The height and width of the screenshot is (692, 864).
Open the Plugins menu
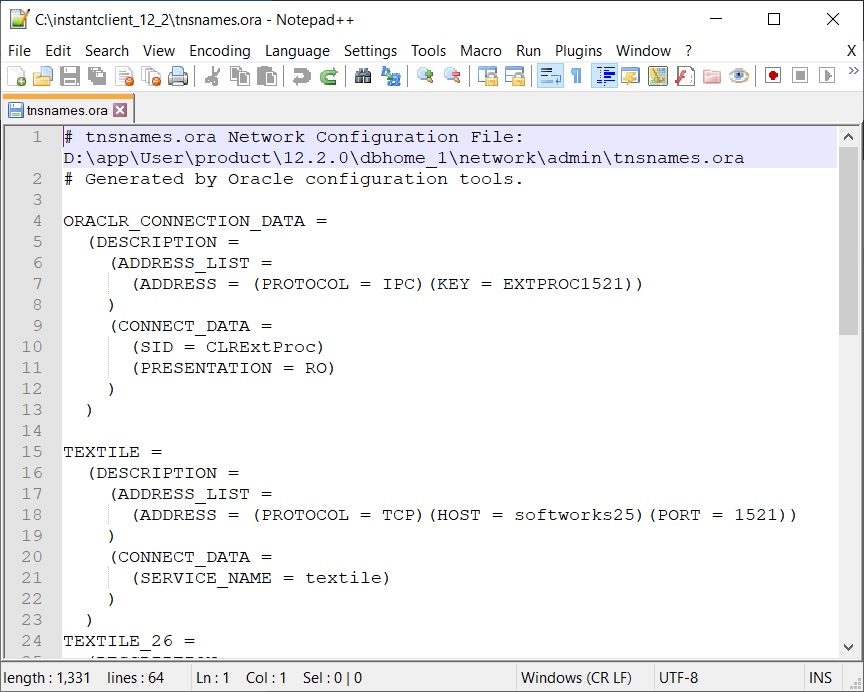[578, 51]
